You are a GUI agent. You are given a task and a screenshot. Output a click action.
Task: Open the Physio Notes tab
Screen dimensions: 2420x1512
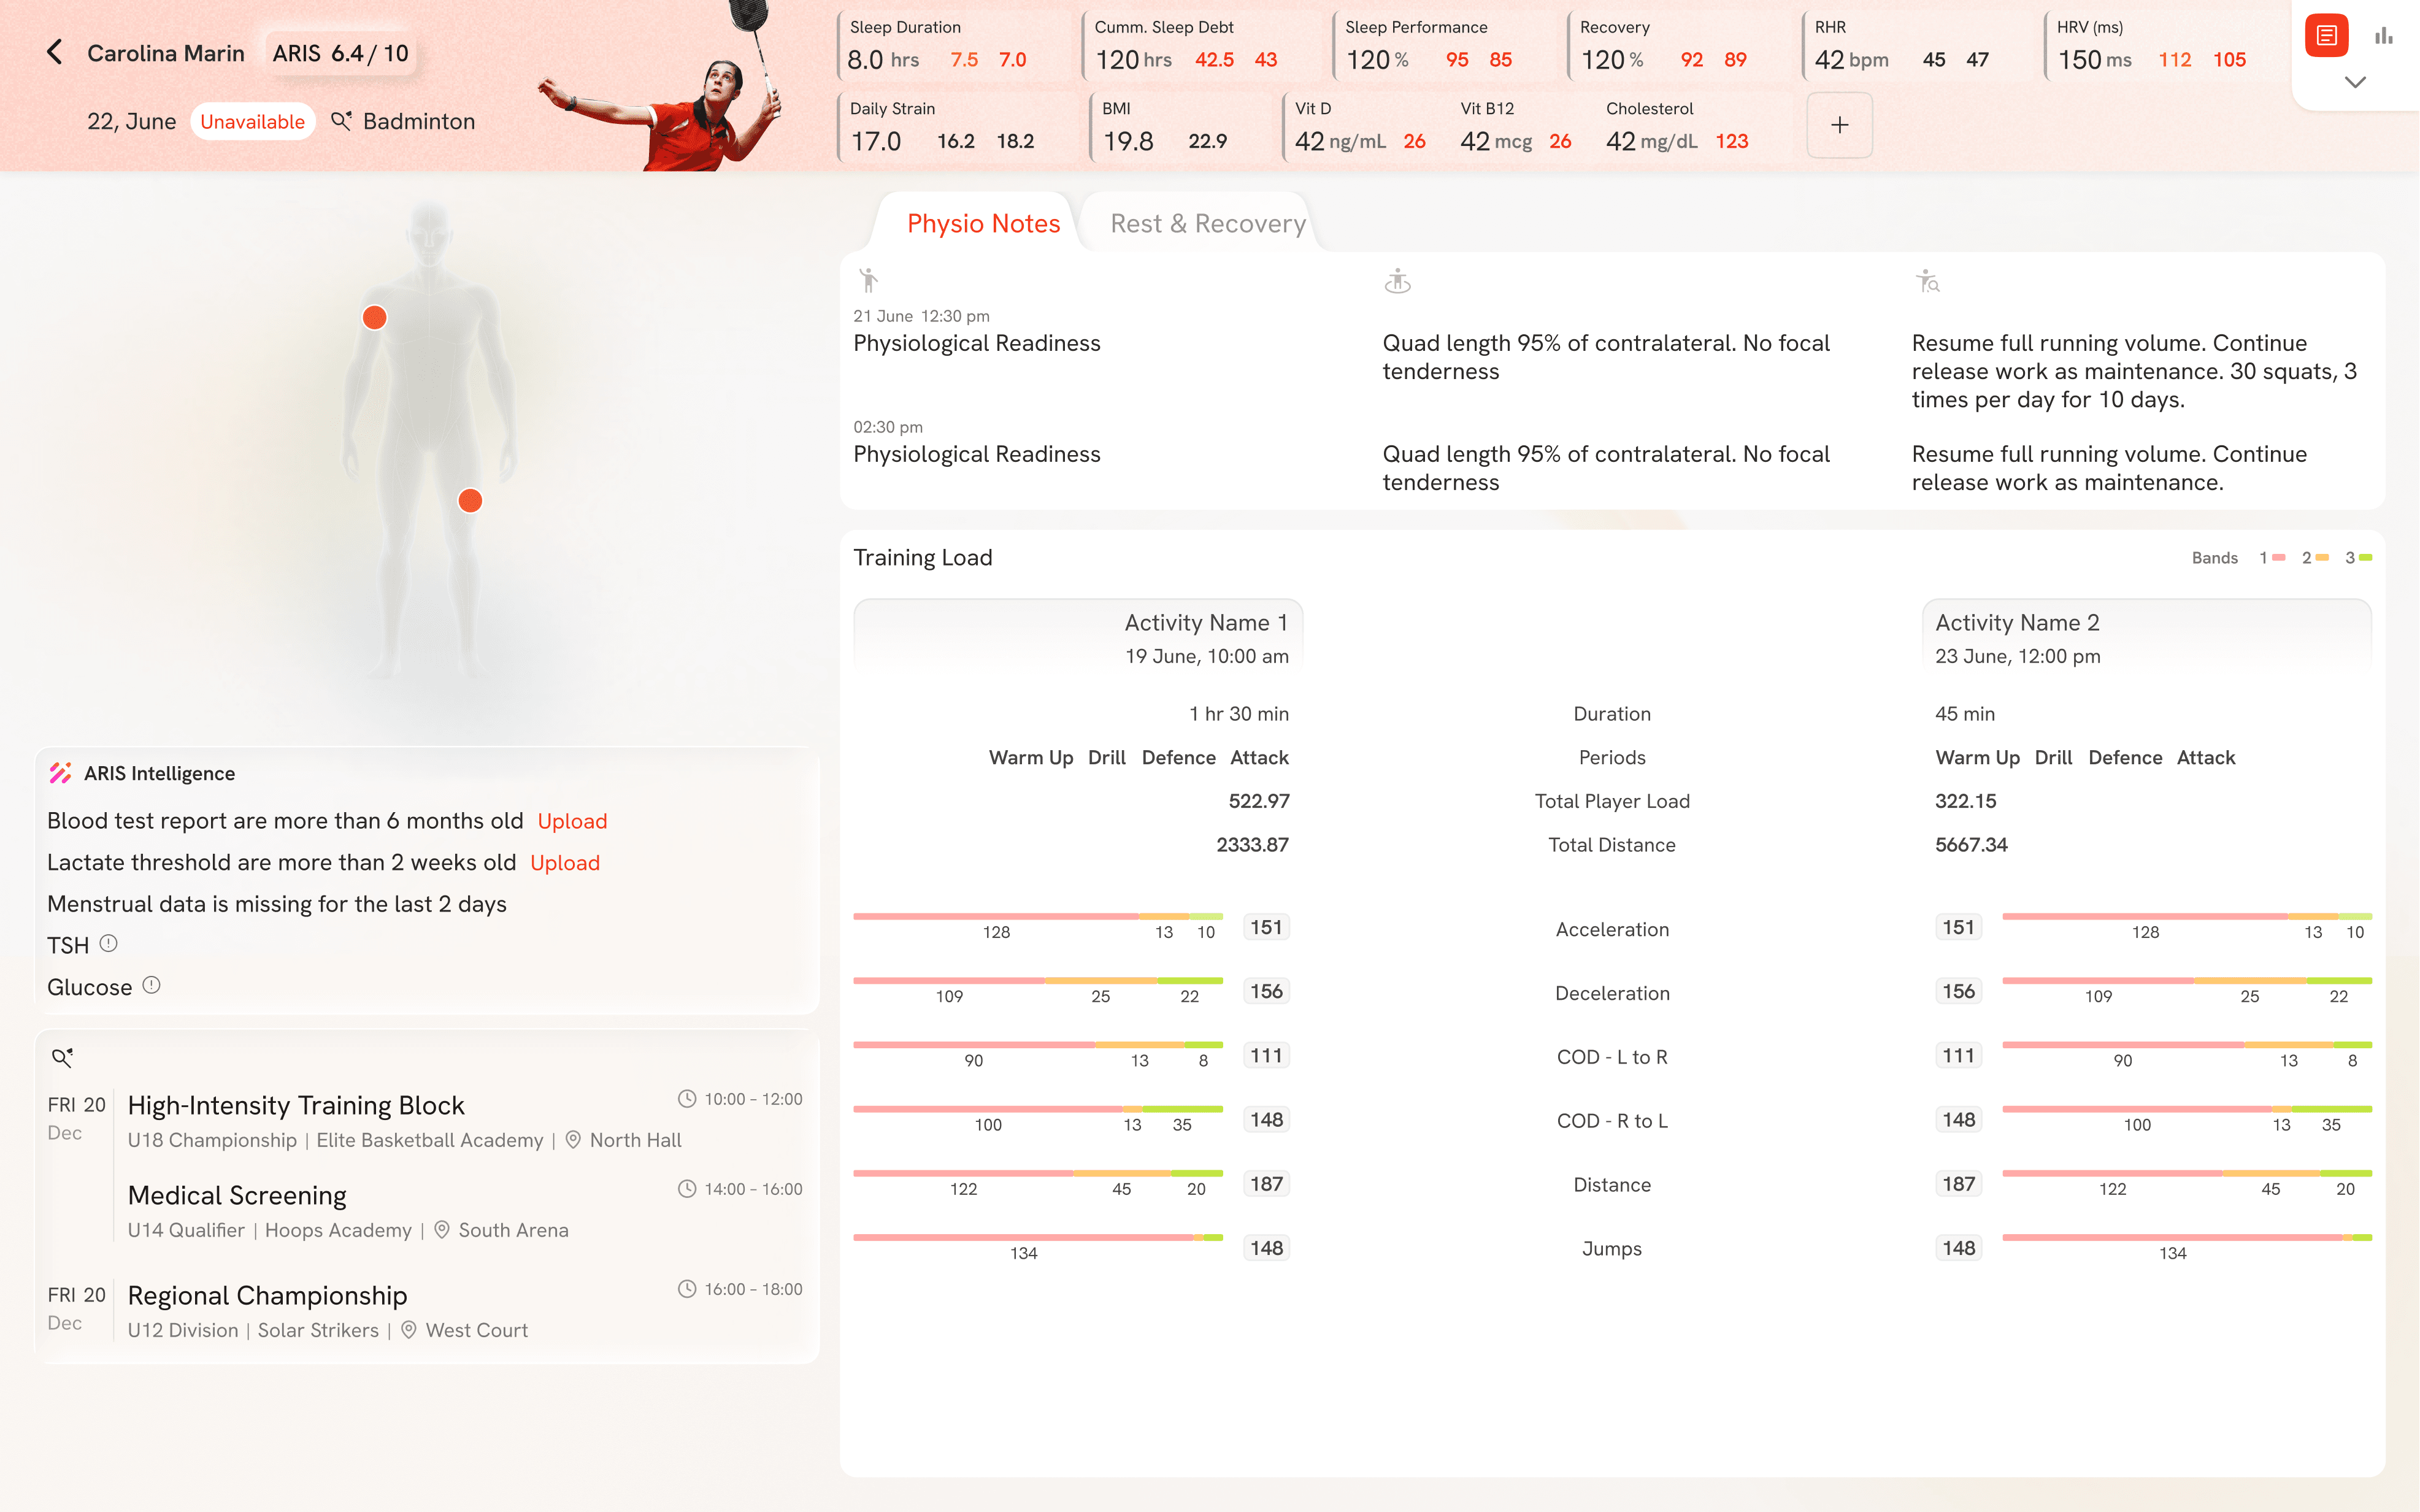pos(983,223)
